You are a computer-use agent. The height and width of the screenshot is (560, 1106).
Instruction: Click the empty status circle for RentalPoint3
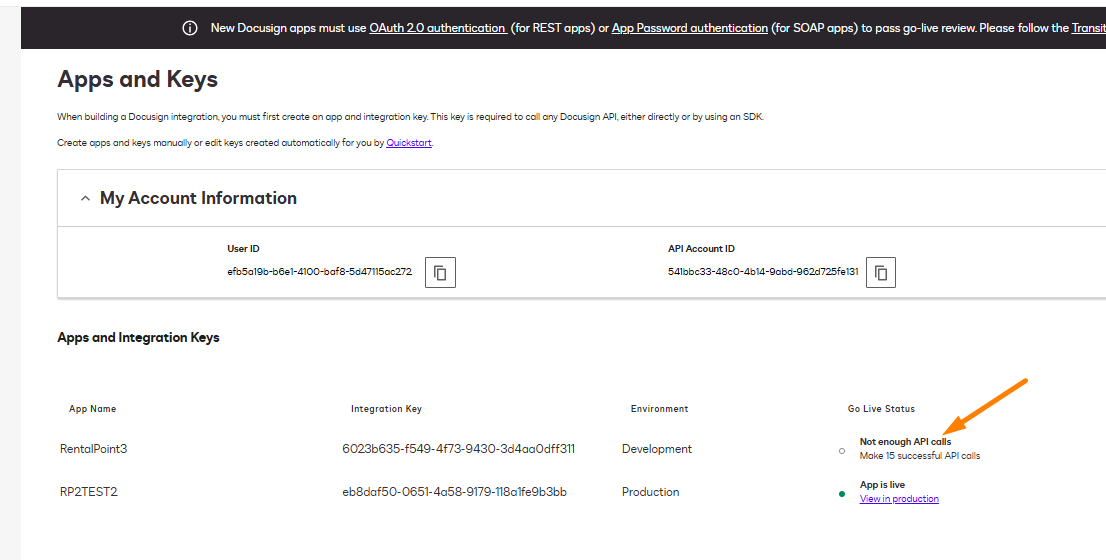pyautogui.click(x=841, y=451)
